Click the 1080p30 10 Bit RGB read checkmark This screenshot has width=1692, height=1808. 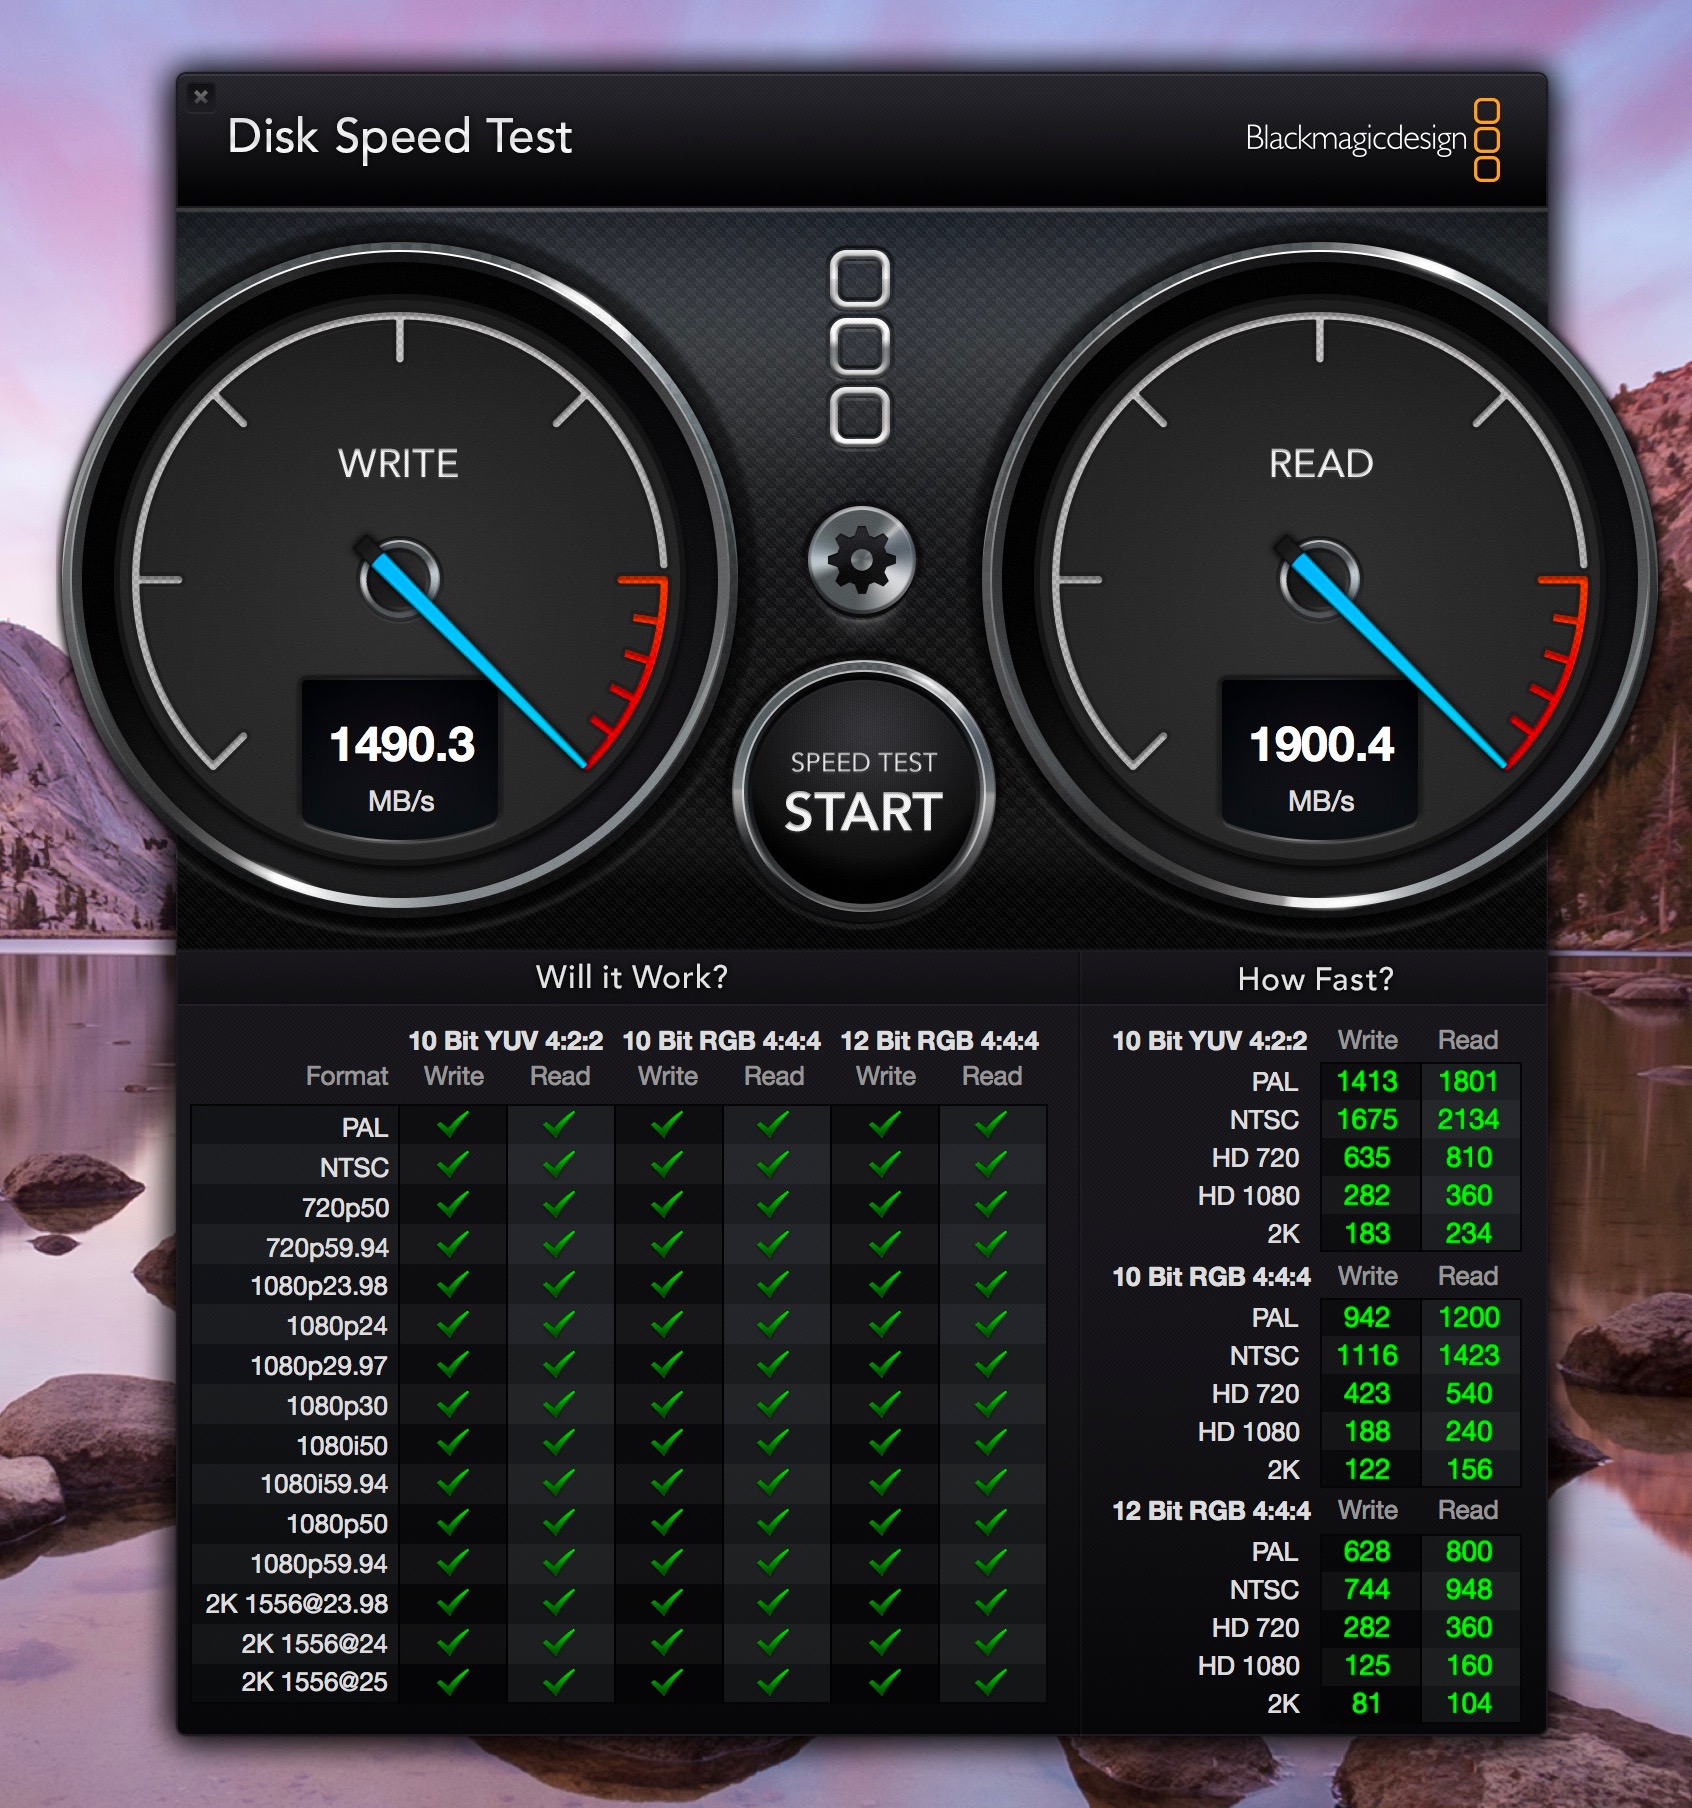coord(773,1404)
